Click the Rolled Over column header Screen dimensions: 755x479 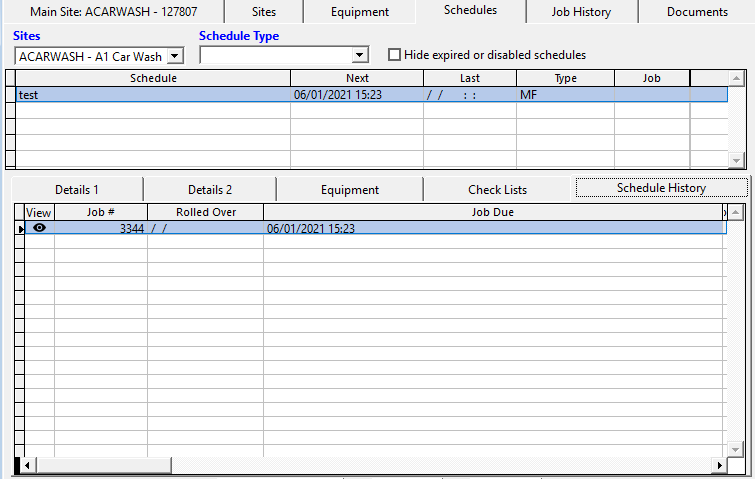point(205,212)
